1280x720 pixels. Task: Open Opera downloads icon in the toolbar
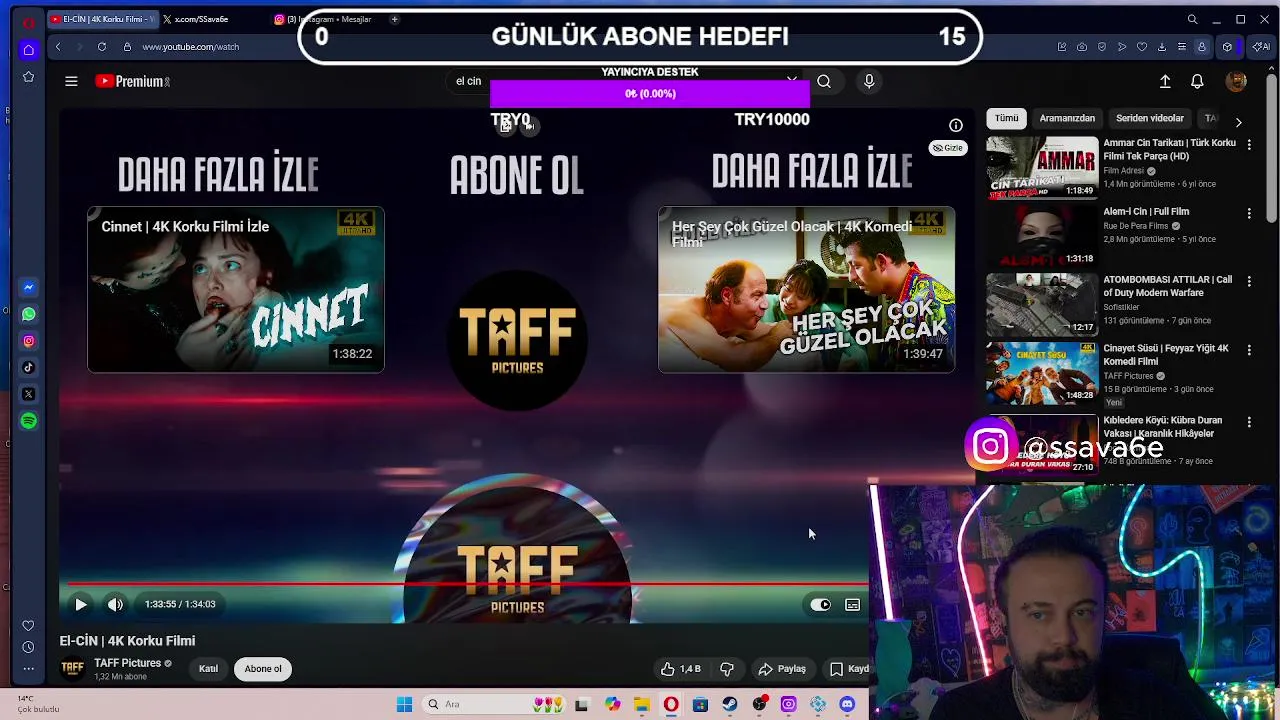pos(1162,47)
